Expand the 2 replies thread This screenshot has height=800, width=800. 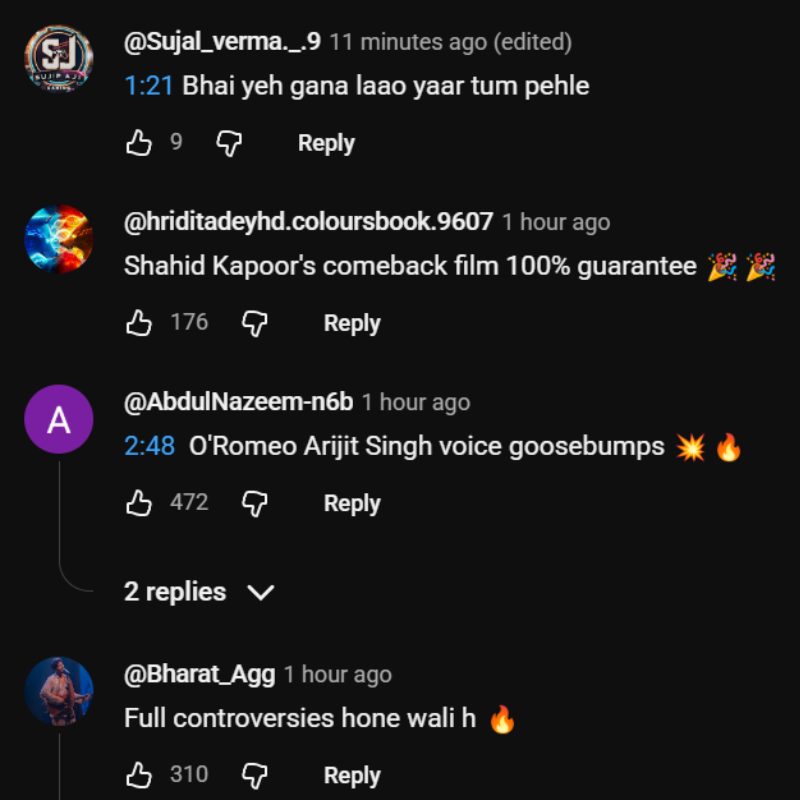click(x=199, y=592)
